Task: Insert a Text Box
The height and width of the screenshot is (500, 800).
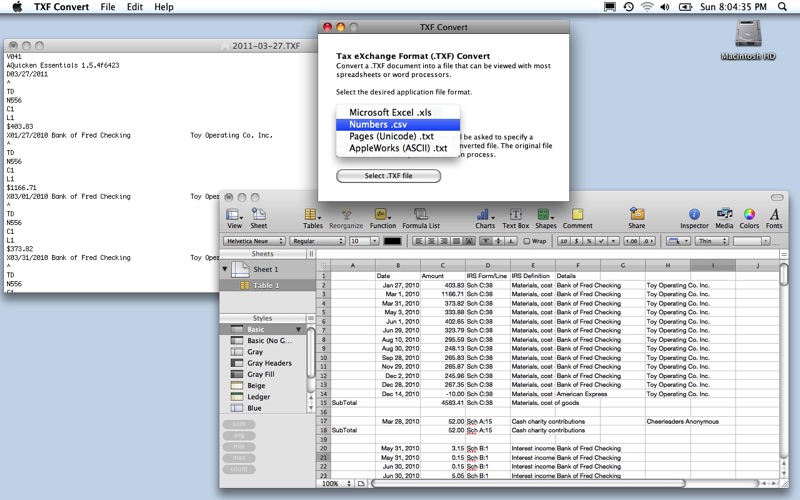Action: 515,218
